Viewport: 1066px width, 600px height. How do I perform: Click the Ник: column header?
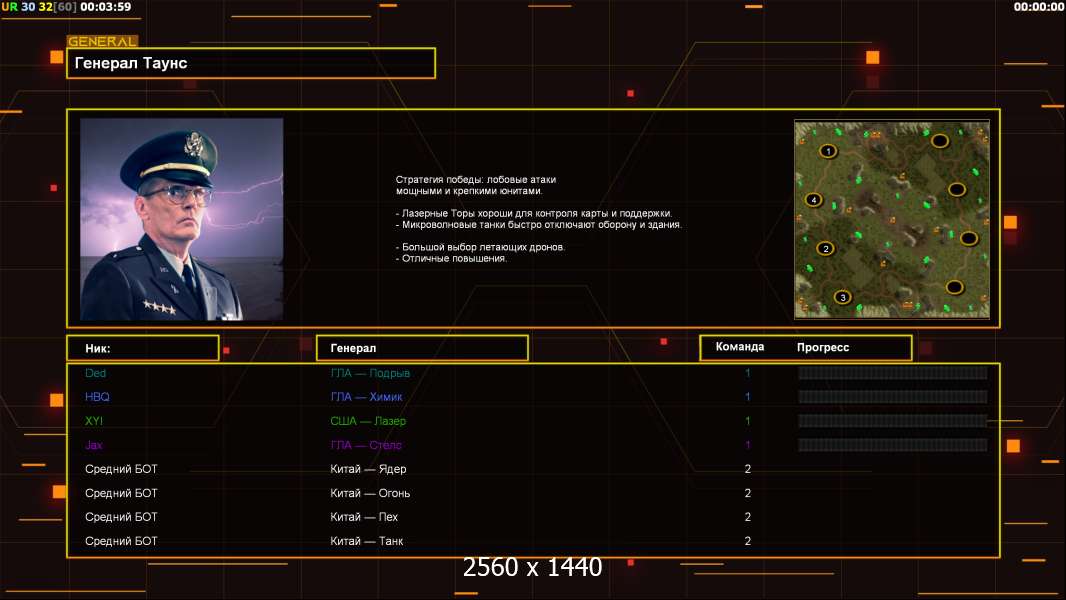(x=142, y=348)
